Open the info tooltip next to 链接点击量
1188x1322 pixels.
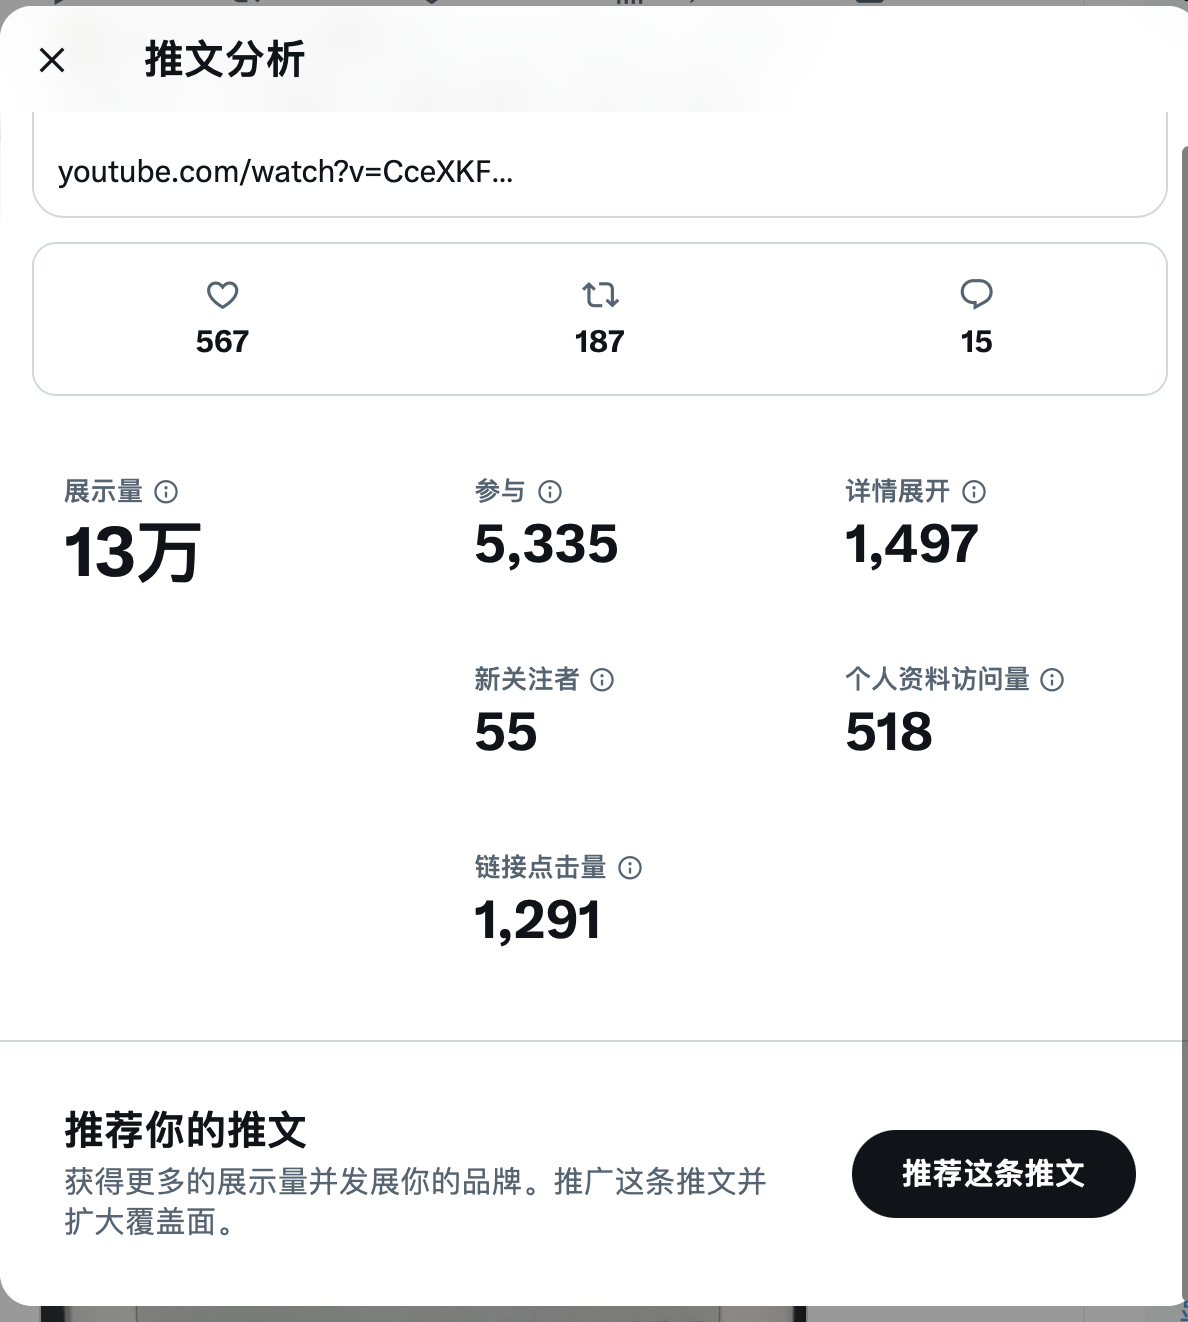point(630,869)
